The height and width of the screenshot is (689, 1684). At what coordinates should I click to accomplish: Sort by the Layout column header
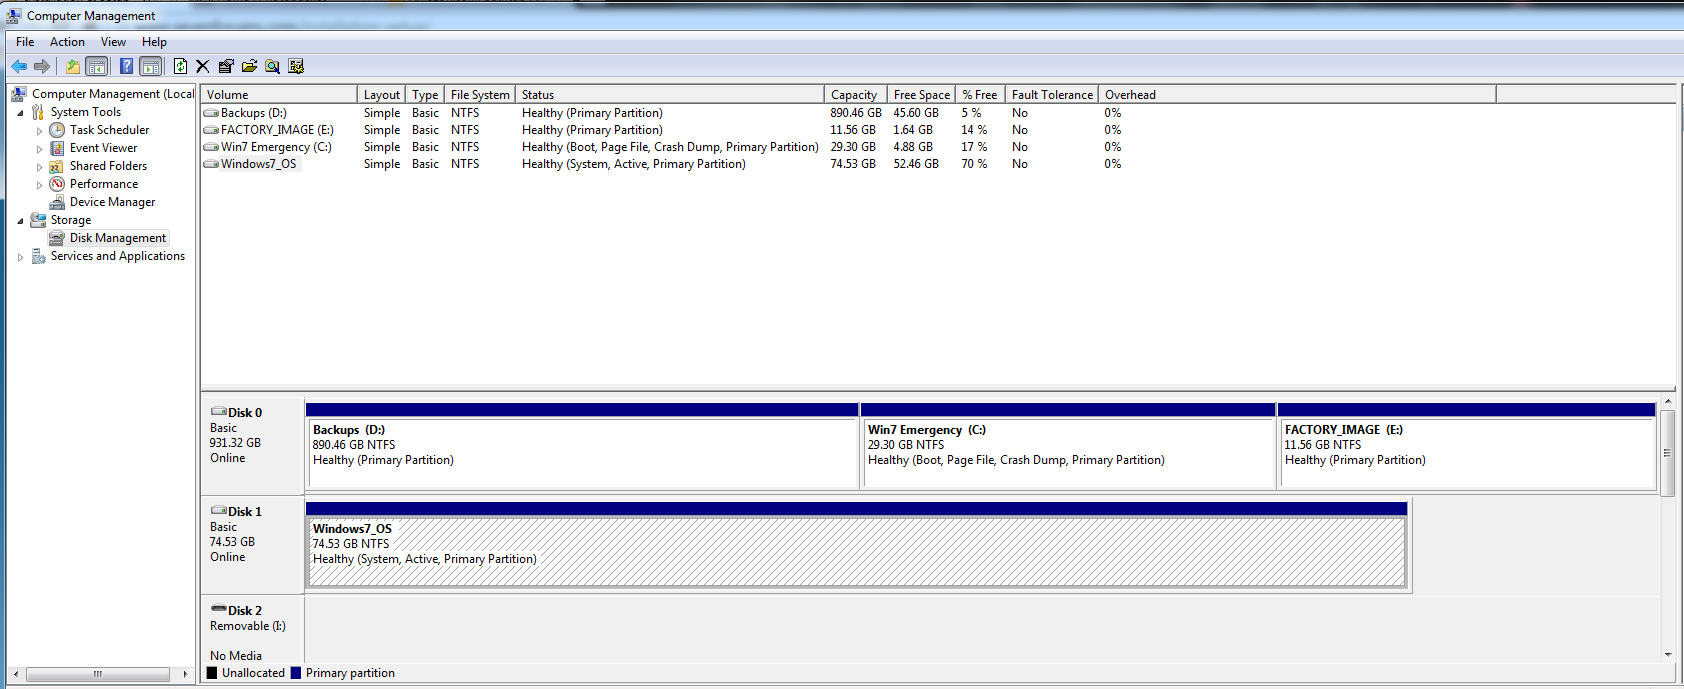point(382,95)
